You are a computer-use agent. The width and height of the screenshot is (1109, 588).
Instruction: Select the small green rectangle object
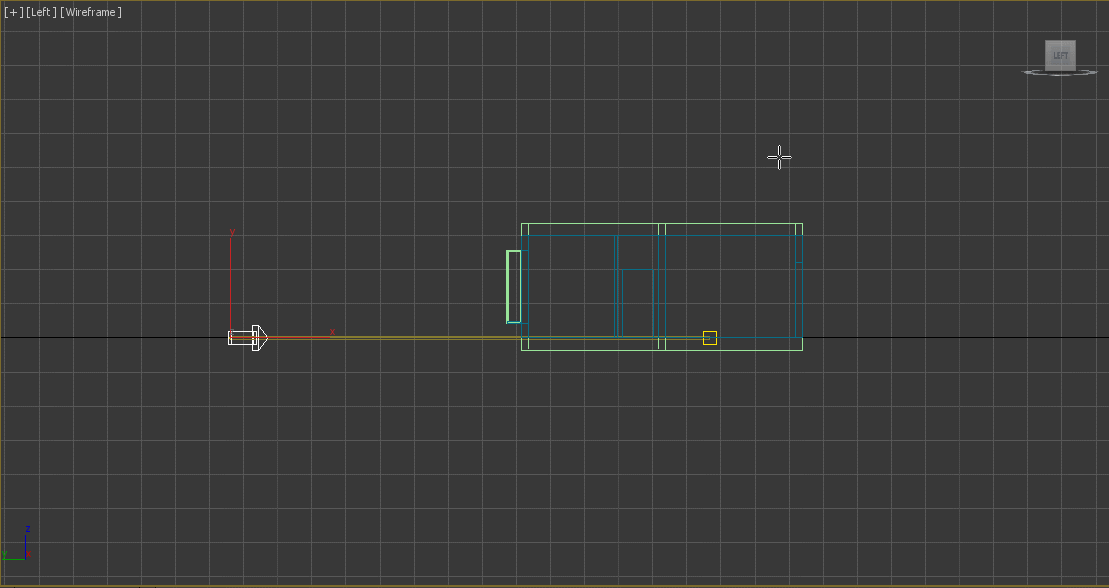513,285
